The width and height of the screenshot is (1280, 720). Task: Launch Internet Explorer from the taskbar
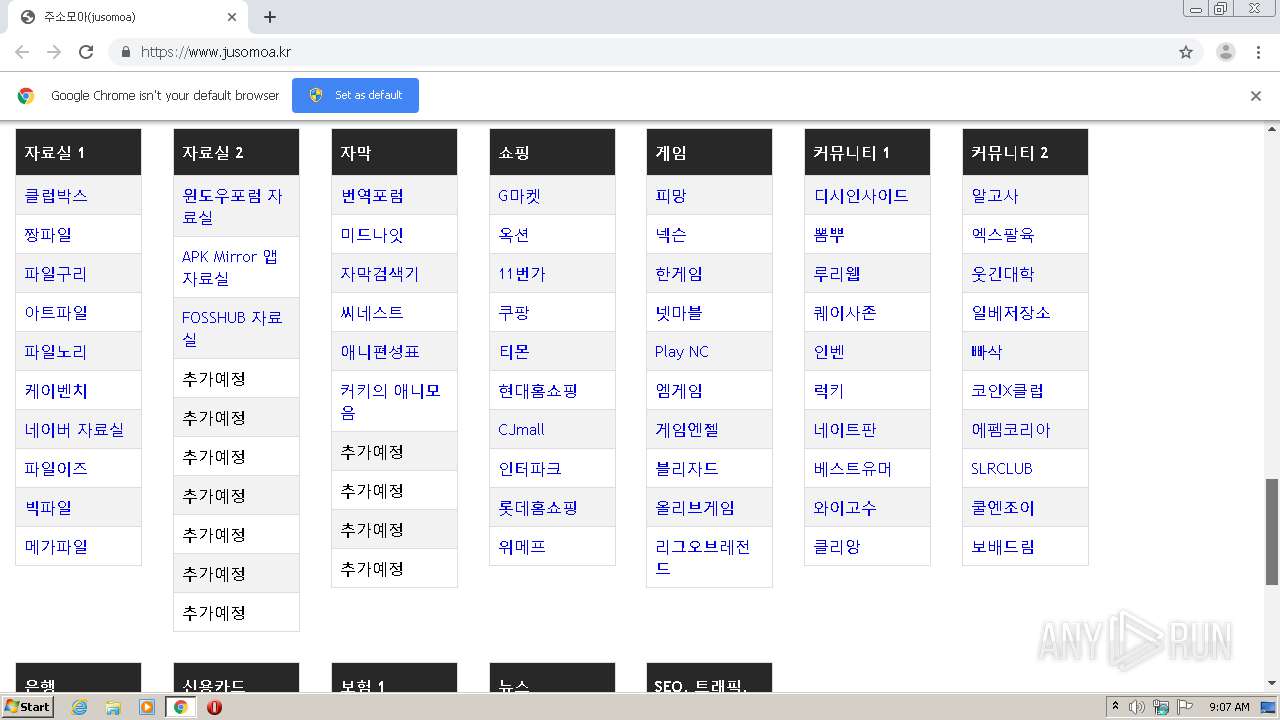click(x=79, y=707)
